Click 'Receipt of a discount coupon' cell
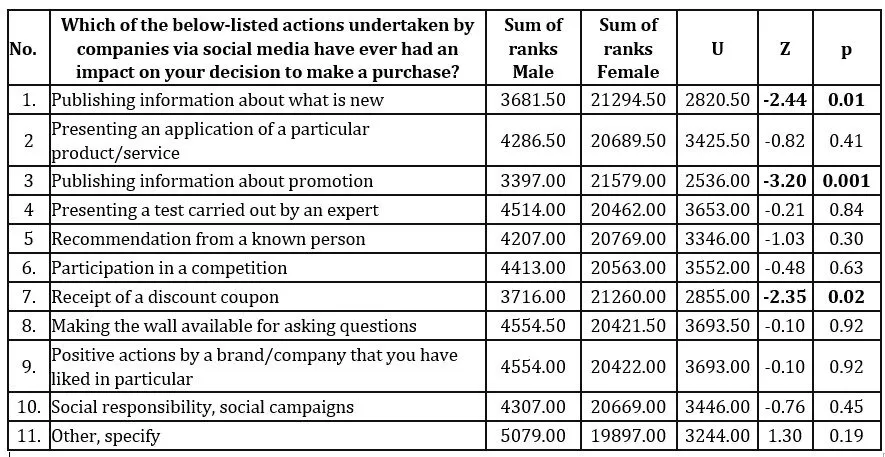The width and height of the screenshot is (885, 457). 165,297
